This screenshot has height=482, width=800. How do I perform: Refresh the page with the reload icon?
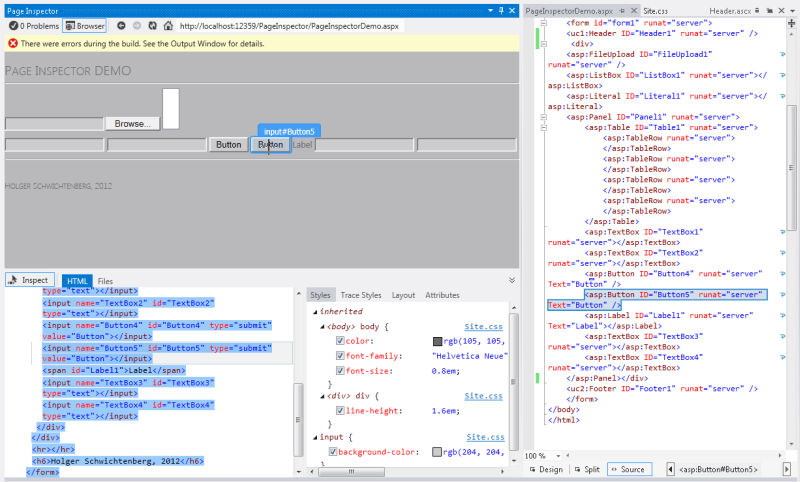(152, 25)
